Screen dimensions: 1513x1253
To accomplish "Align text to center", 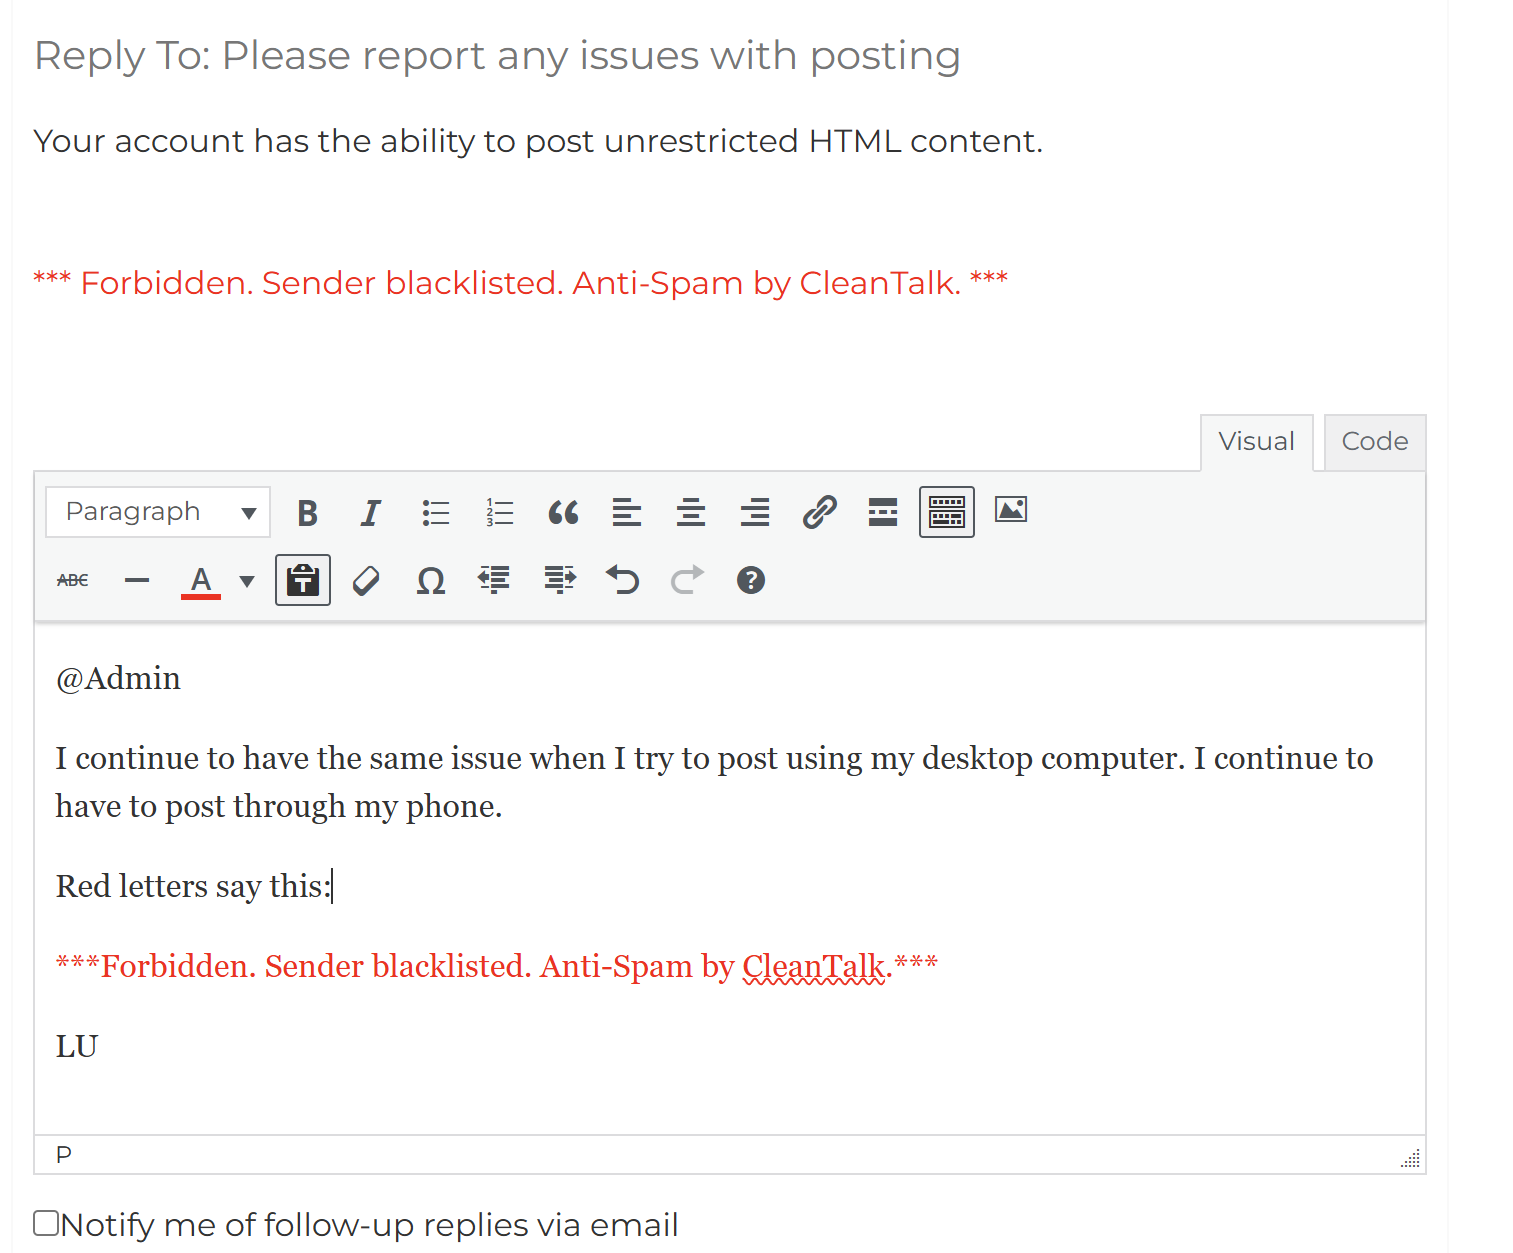I will (691, 513).
